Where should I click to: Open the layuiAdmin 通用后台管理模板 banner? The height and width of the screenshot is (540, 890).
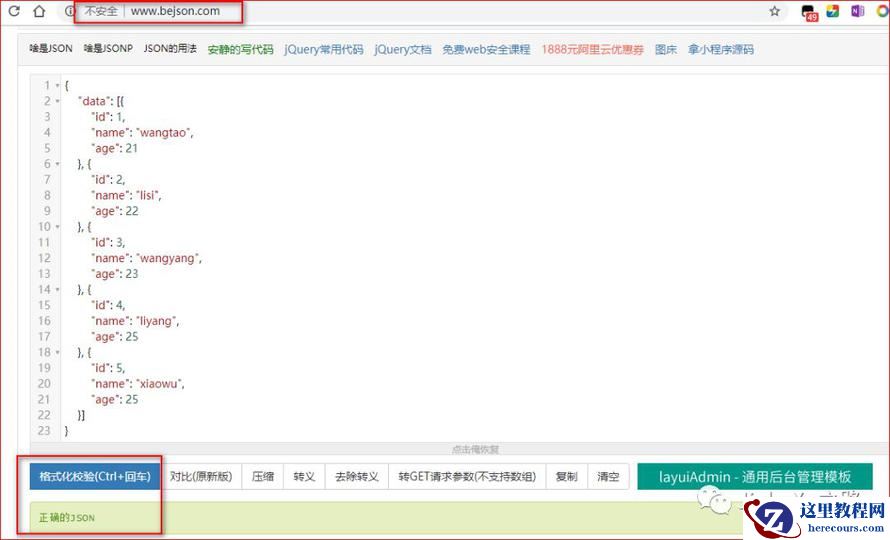[755, 476]
